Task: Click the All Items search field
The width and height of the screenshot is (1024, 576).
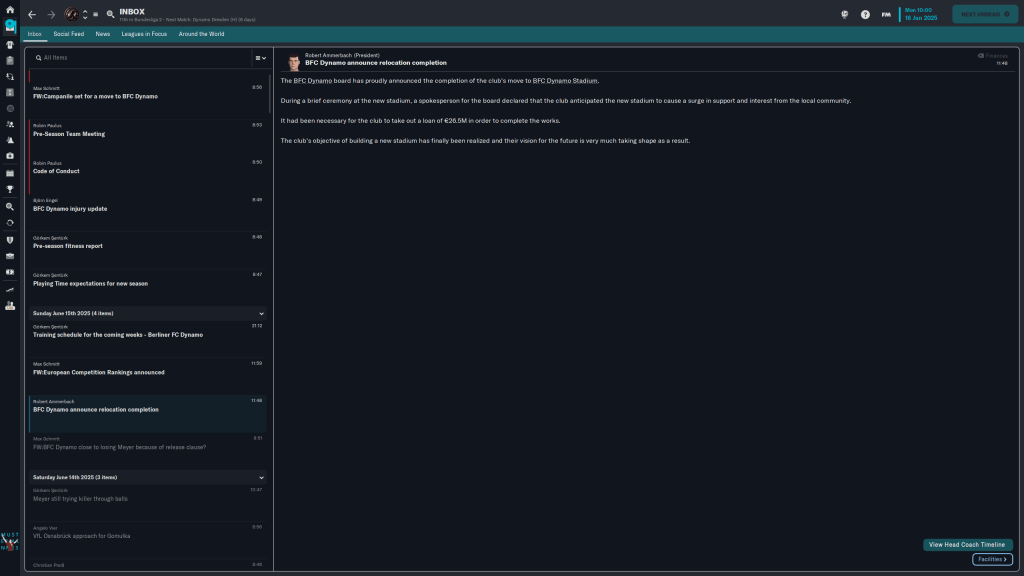Action: pos(140,58)
